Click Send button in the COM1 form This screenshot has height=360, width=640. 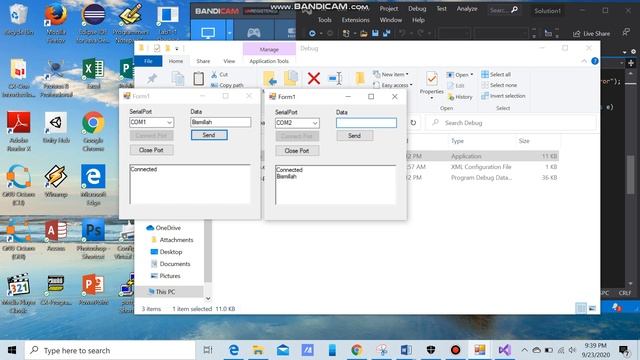(209, 135)
